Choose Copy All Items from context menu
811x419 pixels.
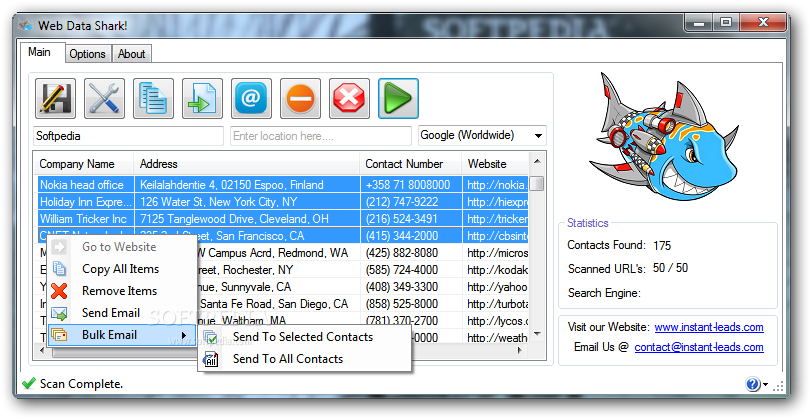point(122,269)
